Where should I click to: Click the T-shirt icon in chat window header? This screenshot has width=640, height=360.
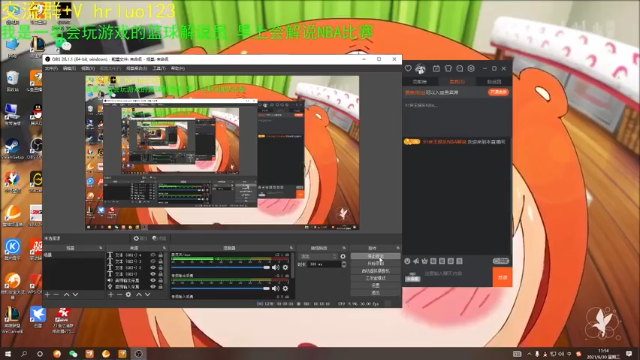pos(448,69)
